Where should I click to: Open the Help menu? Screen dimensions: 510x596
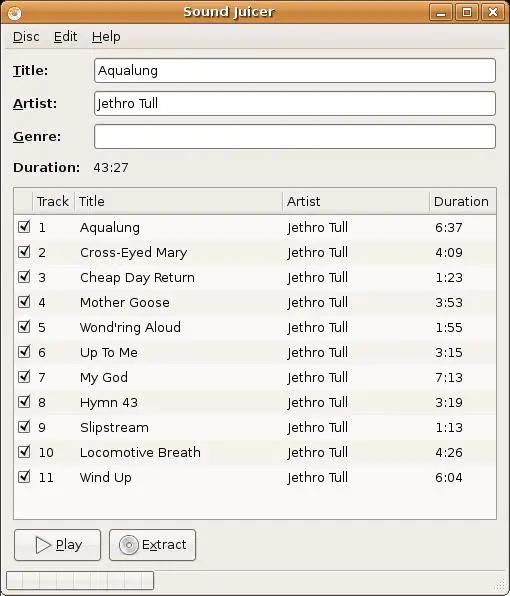106,36
